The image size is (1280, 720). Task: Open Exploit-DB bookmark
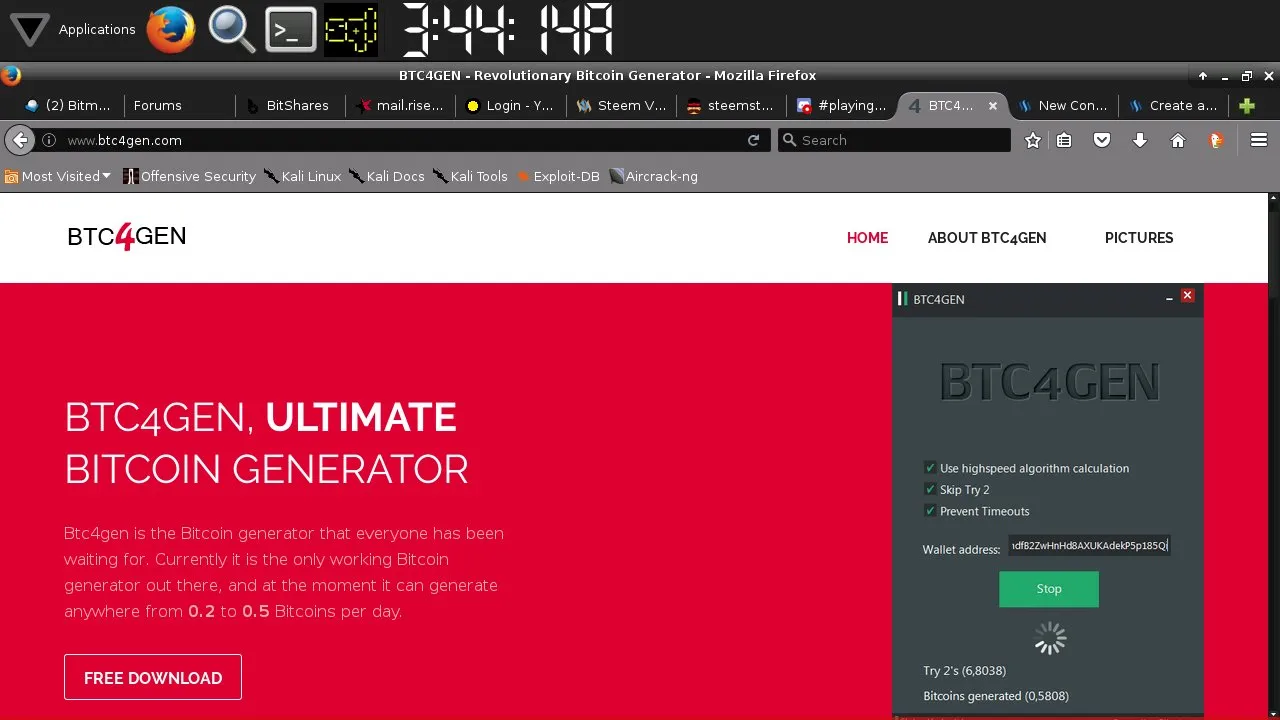coord(557,176)
